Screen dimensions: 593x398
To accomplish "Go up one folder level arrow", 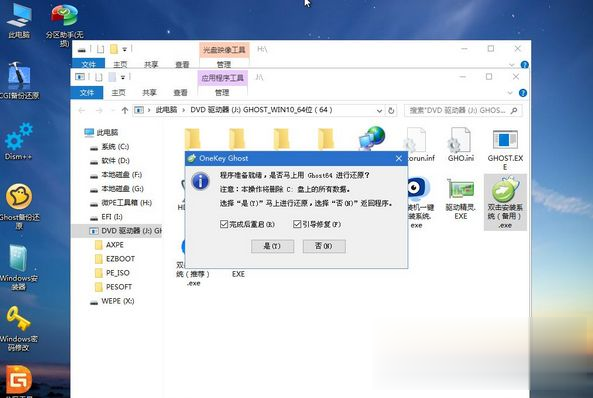I will (125, 110).
